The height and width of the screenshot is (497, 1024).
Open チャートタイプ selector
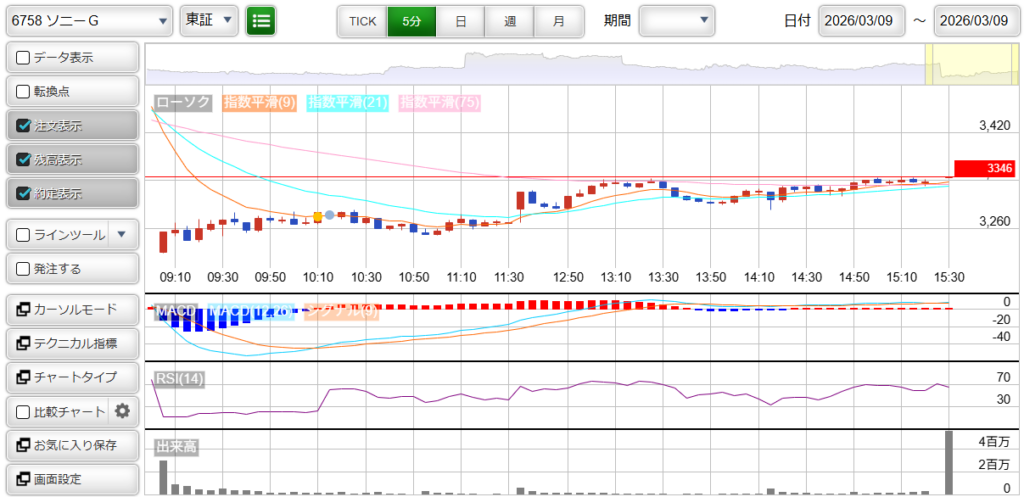pos(70,377)
